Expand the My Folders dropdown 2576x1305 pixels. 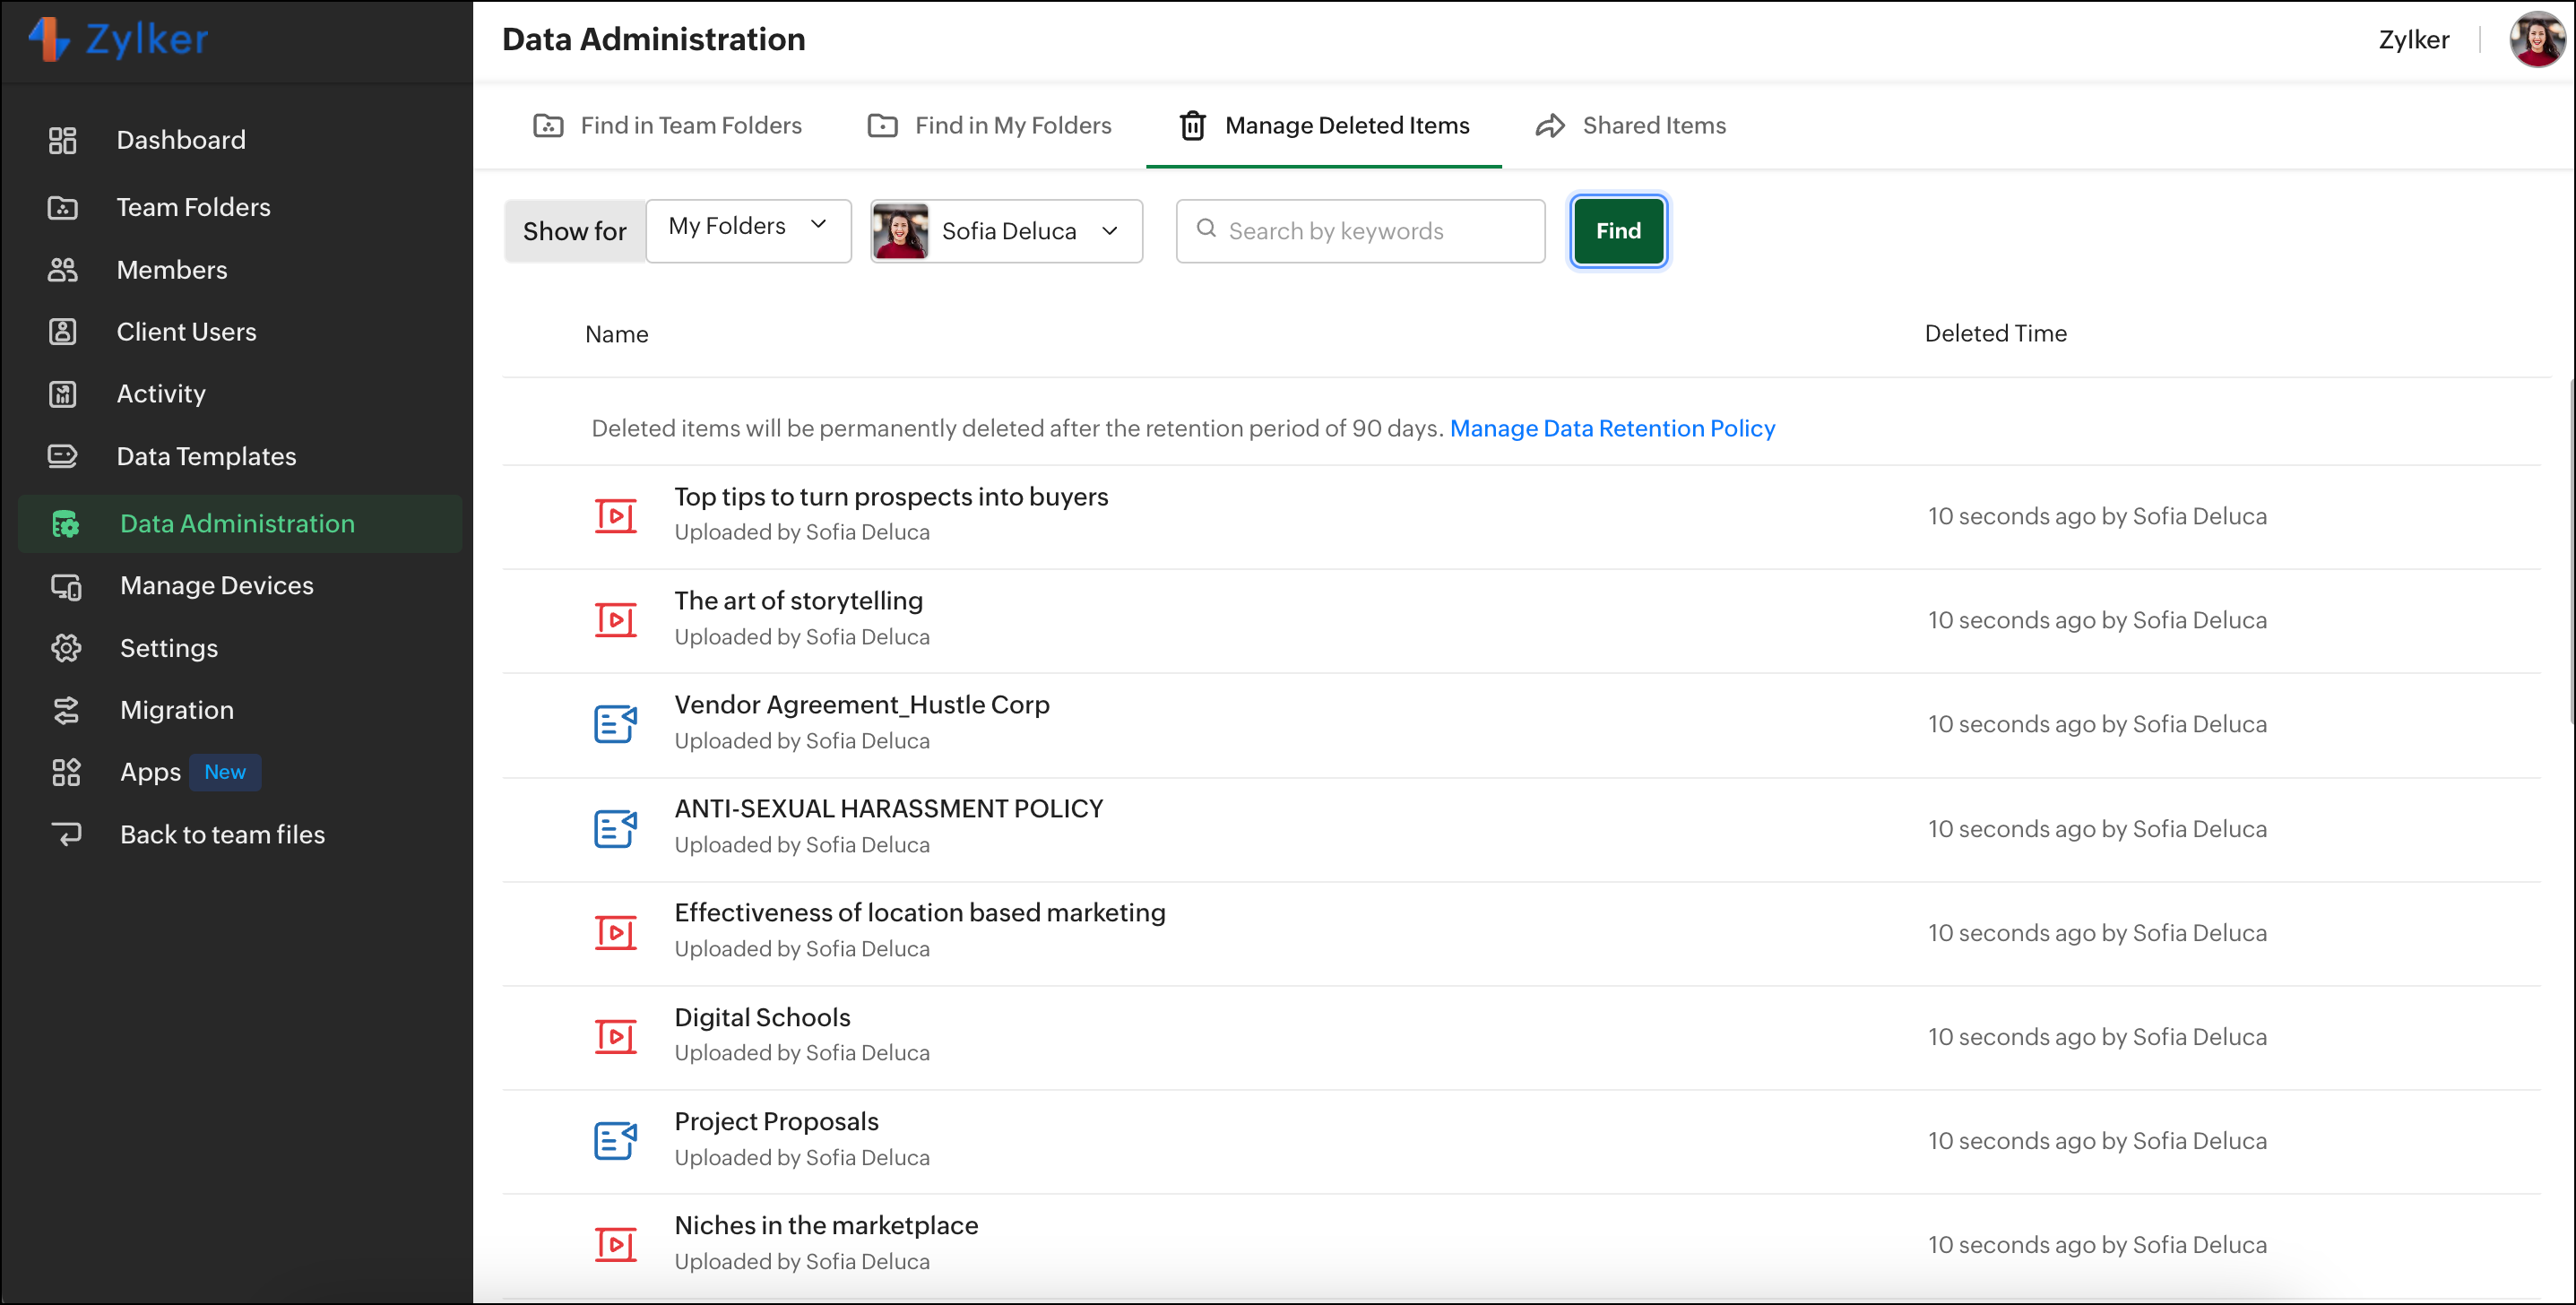(748, 228)
